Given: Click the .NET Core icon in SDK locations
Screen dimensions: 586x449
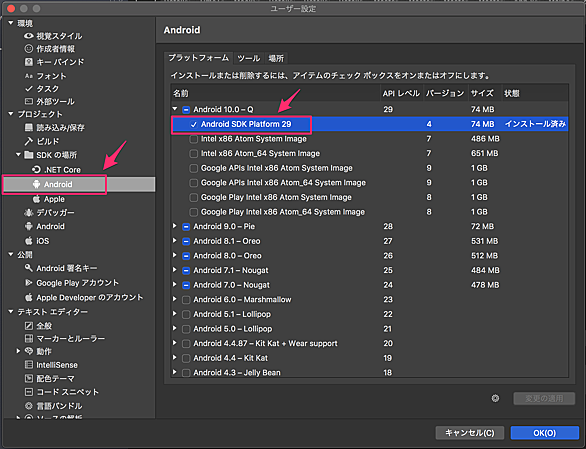Looking at the screenshot, I should (36, 169).
